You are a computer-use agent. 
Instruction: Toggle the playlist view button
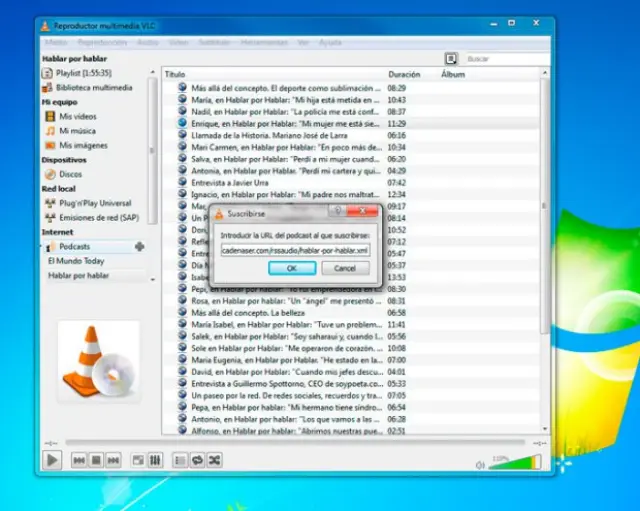pyautogui.click(x=180, y=460)
